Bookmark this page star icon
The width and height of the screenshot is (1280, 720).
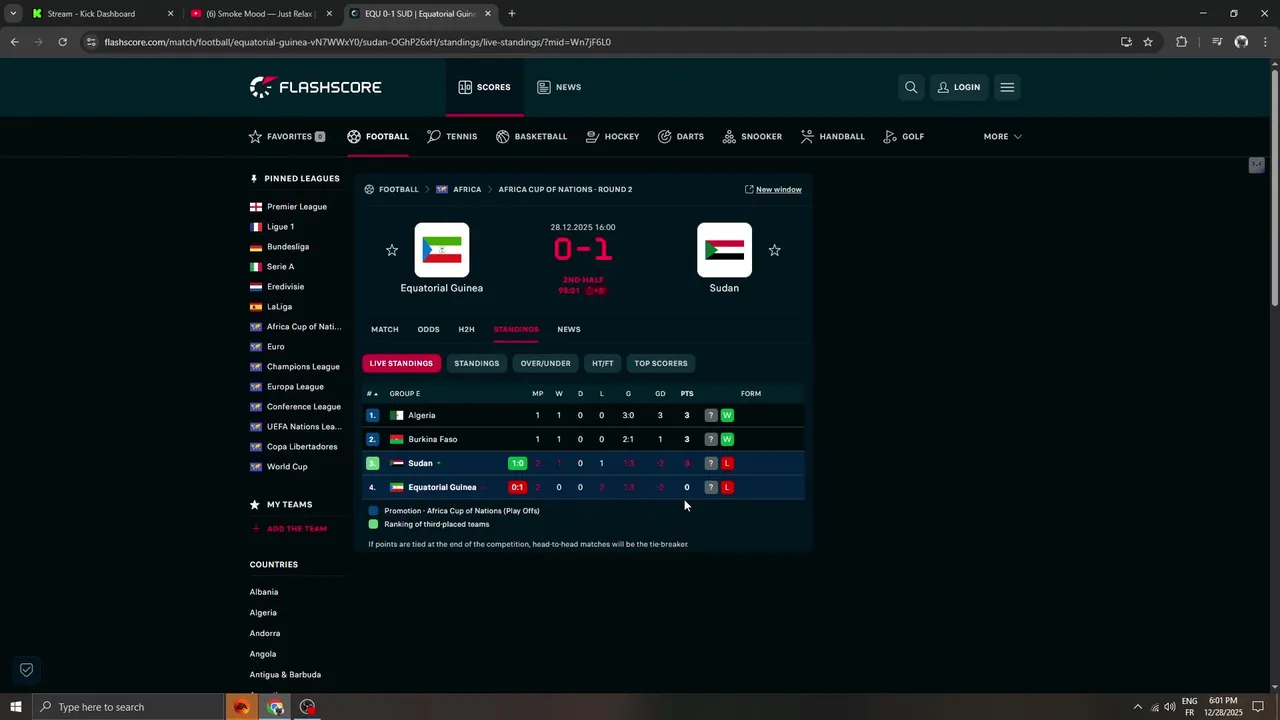tap(1148, 42)
